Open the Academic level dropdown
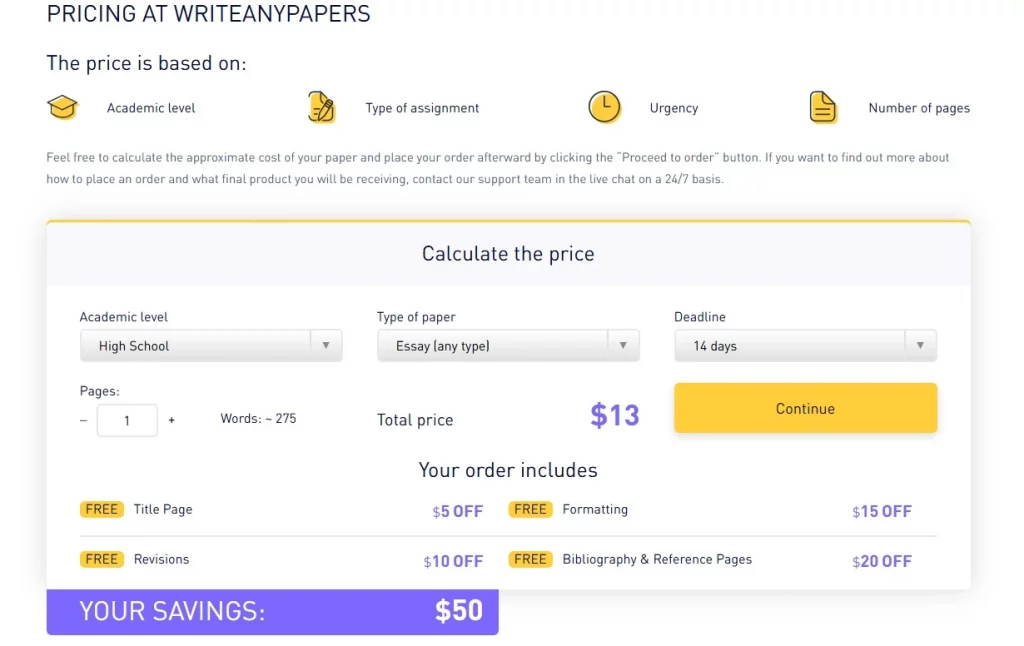This screenshot has width=1024, height=646. tap(211, 344)
